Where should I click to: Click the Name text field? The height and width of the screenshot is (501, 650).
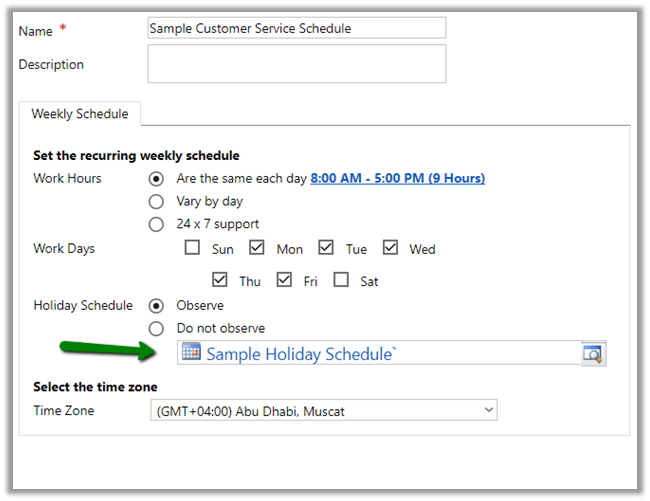click(296, 29)
